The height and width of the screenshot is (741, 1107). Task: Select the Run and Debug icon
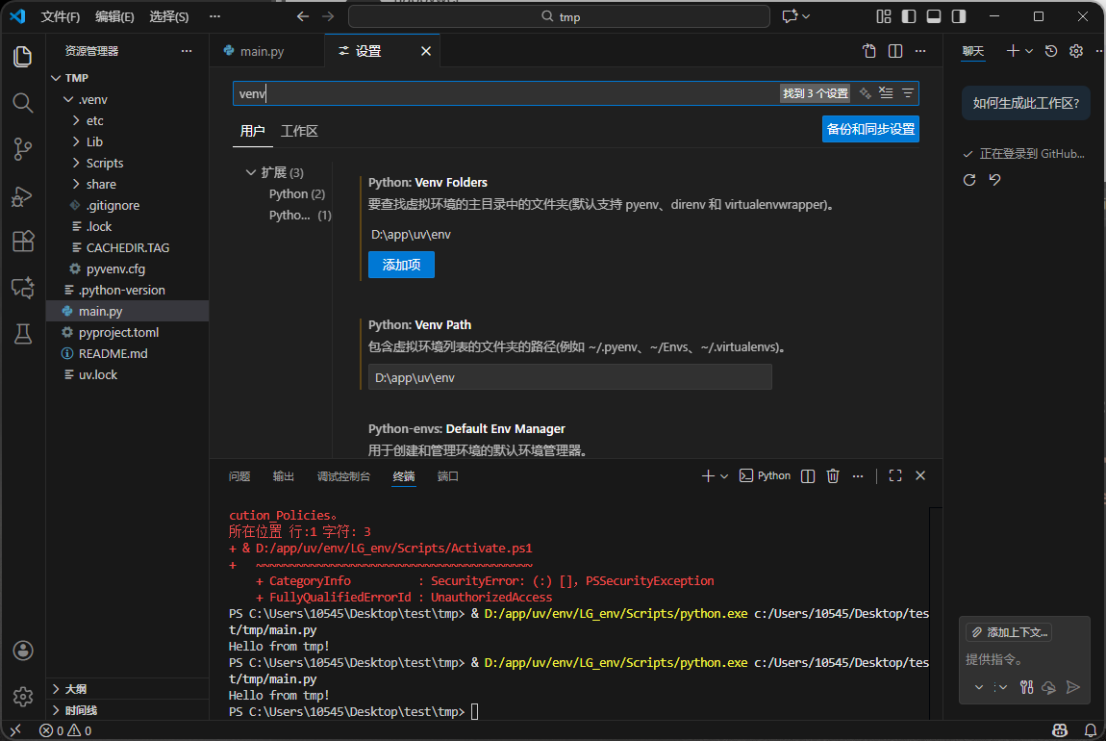22,195
